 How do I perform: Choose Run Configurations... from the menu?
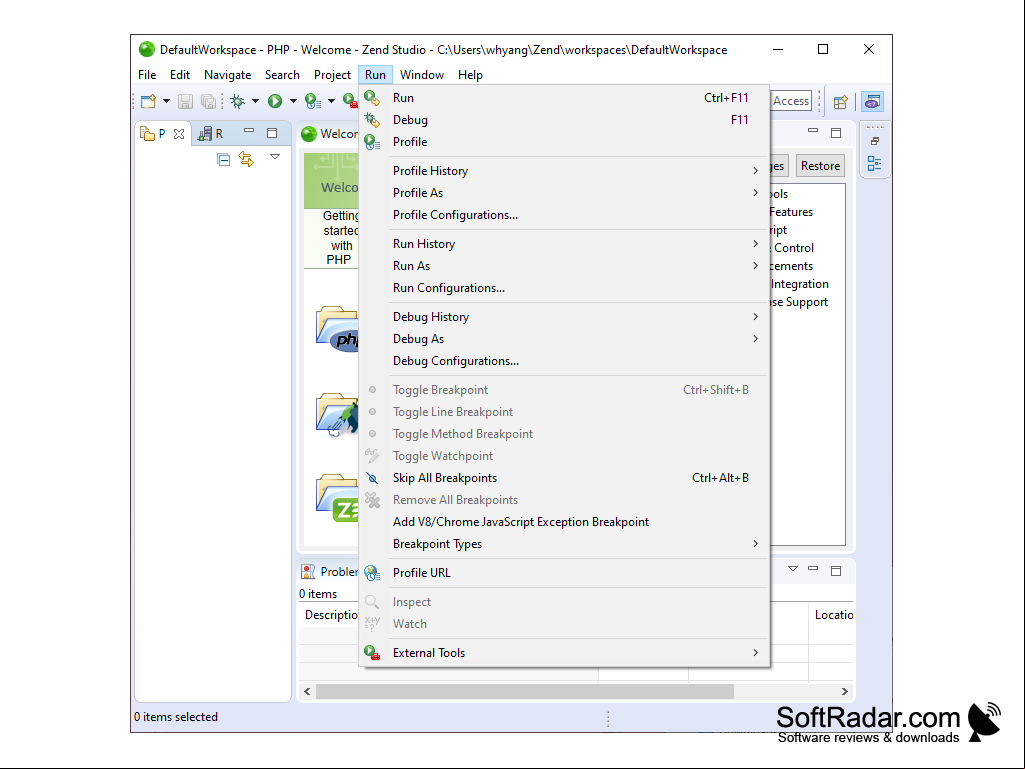pyautogui.click(x=563, y=288)
